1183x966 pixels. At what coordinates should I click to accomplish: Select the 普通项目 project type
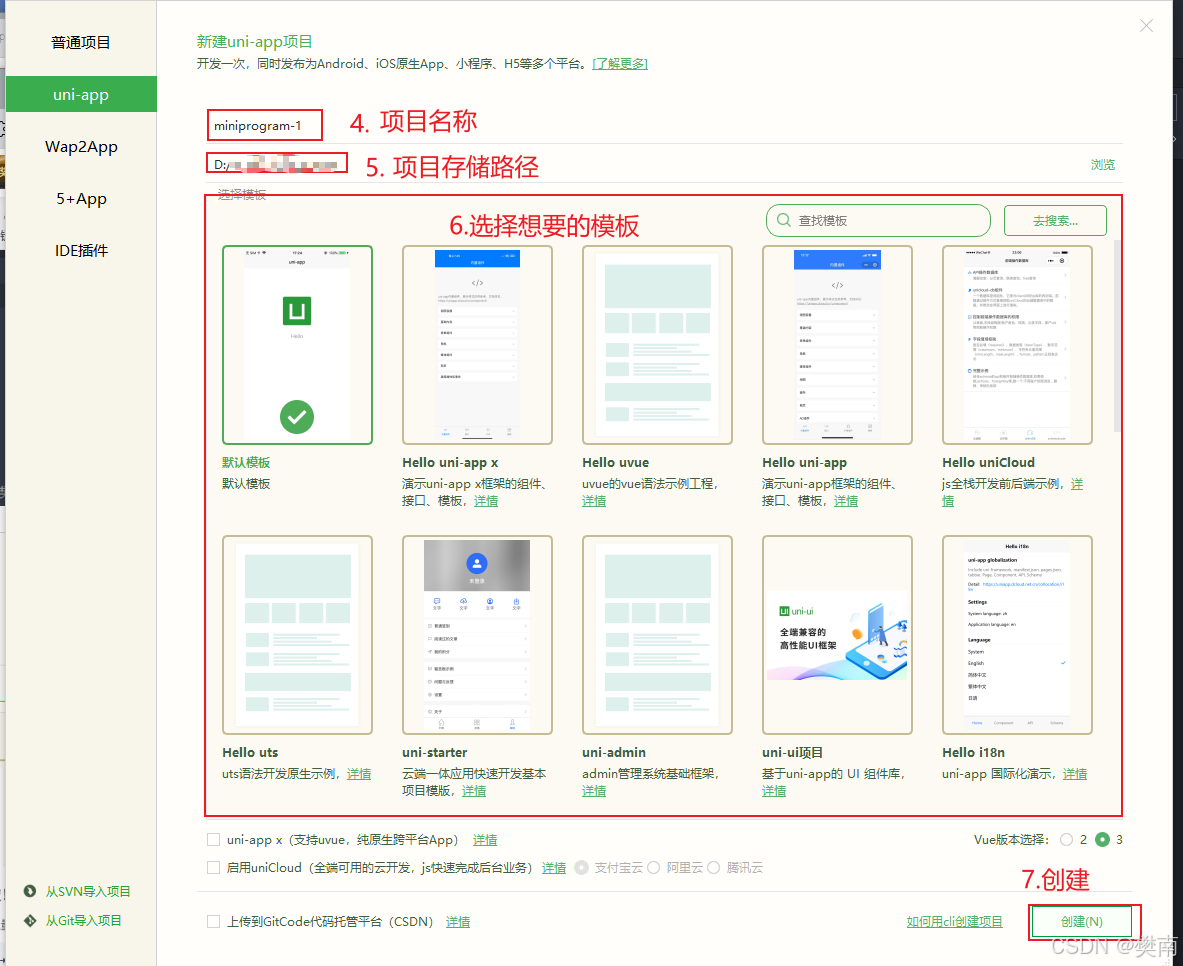tap(81, 43)
